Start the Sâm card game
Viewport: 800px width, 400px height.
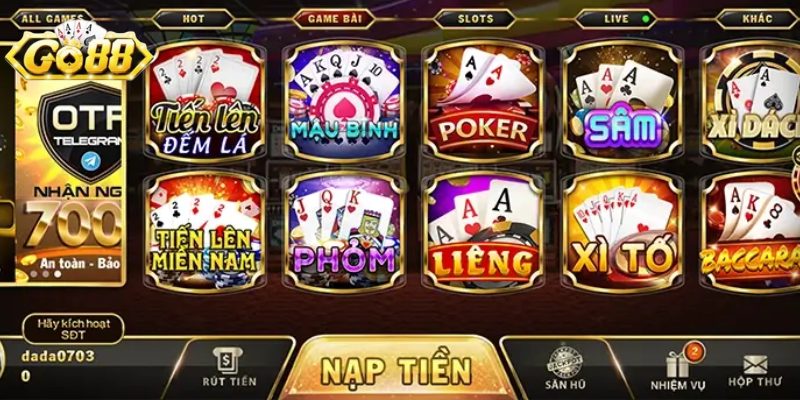tap(622, 101)
